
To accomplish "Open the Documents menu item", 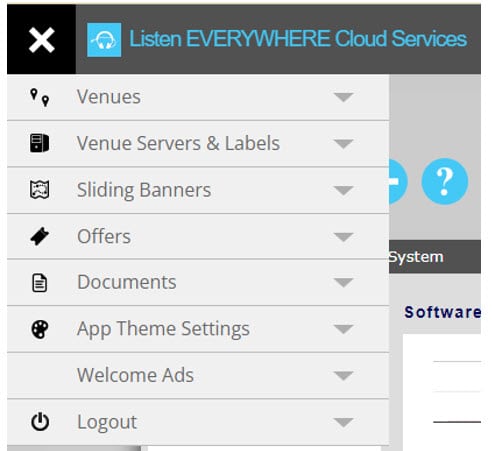I will [198, 282].
